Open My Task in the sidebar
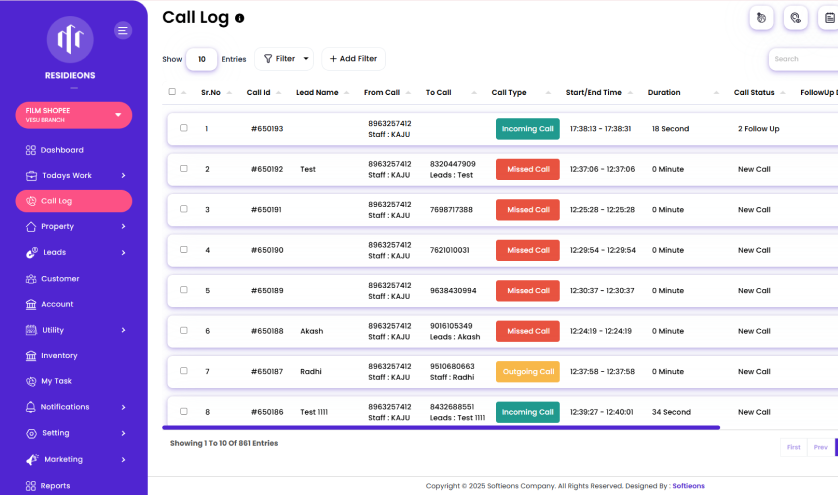The image size is (838, 495). point(56,381)
